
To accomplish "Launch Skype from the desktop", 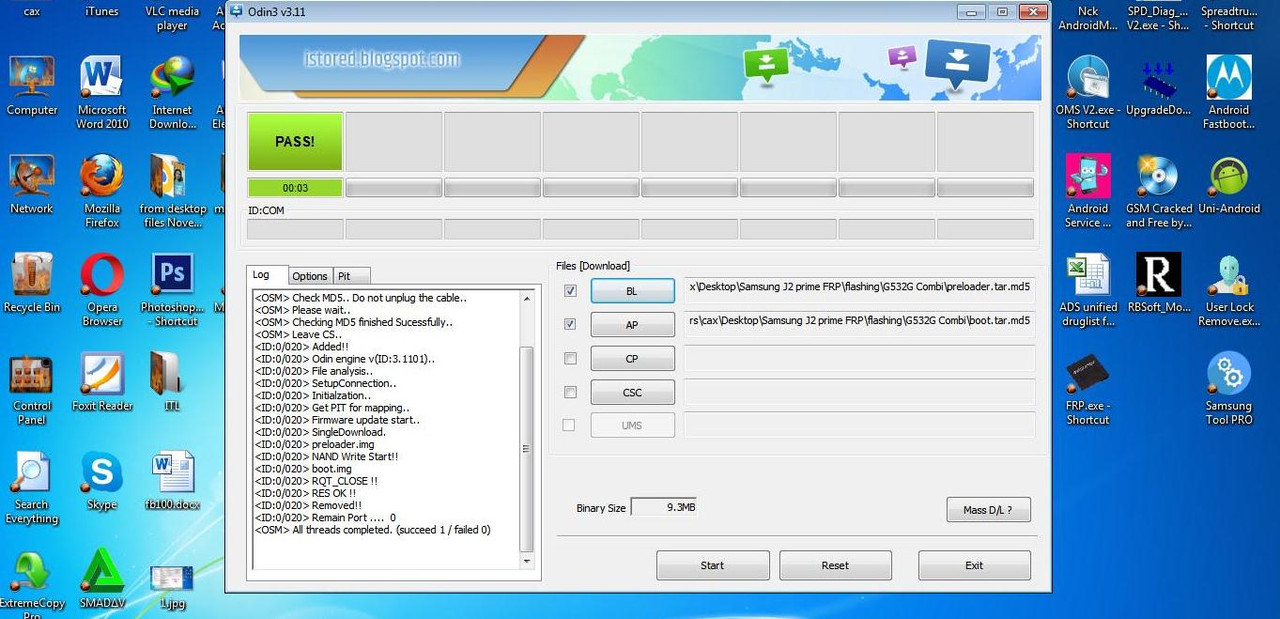I will pos(102,481).
